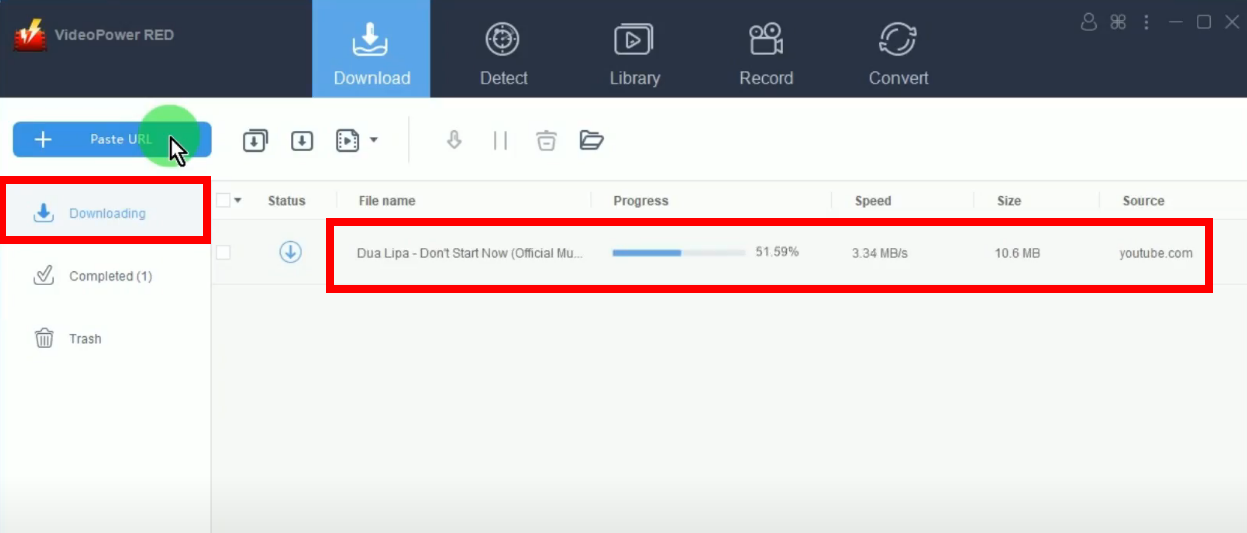Select the Downloading sidebar item

click(105, 213)
